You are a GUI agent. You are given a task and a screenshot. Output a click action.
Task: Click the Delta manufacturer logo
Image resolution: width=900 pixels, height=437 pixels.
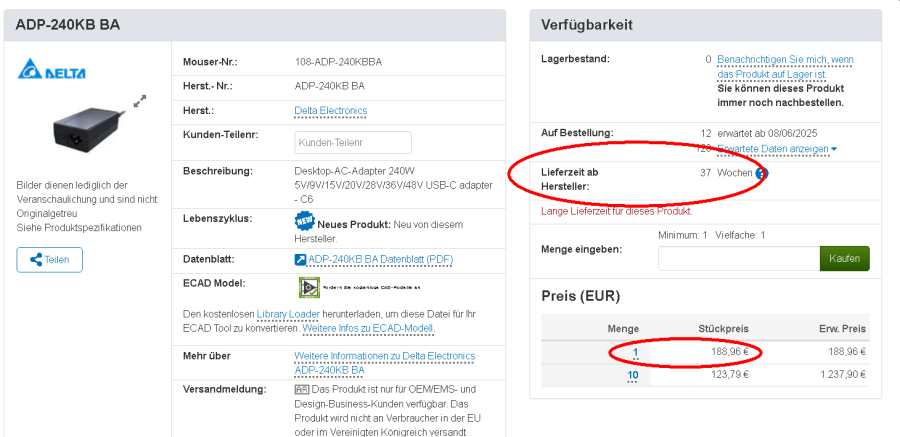51,72
